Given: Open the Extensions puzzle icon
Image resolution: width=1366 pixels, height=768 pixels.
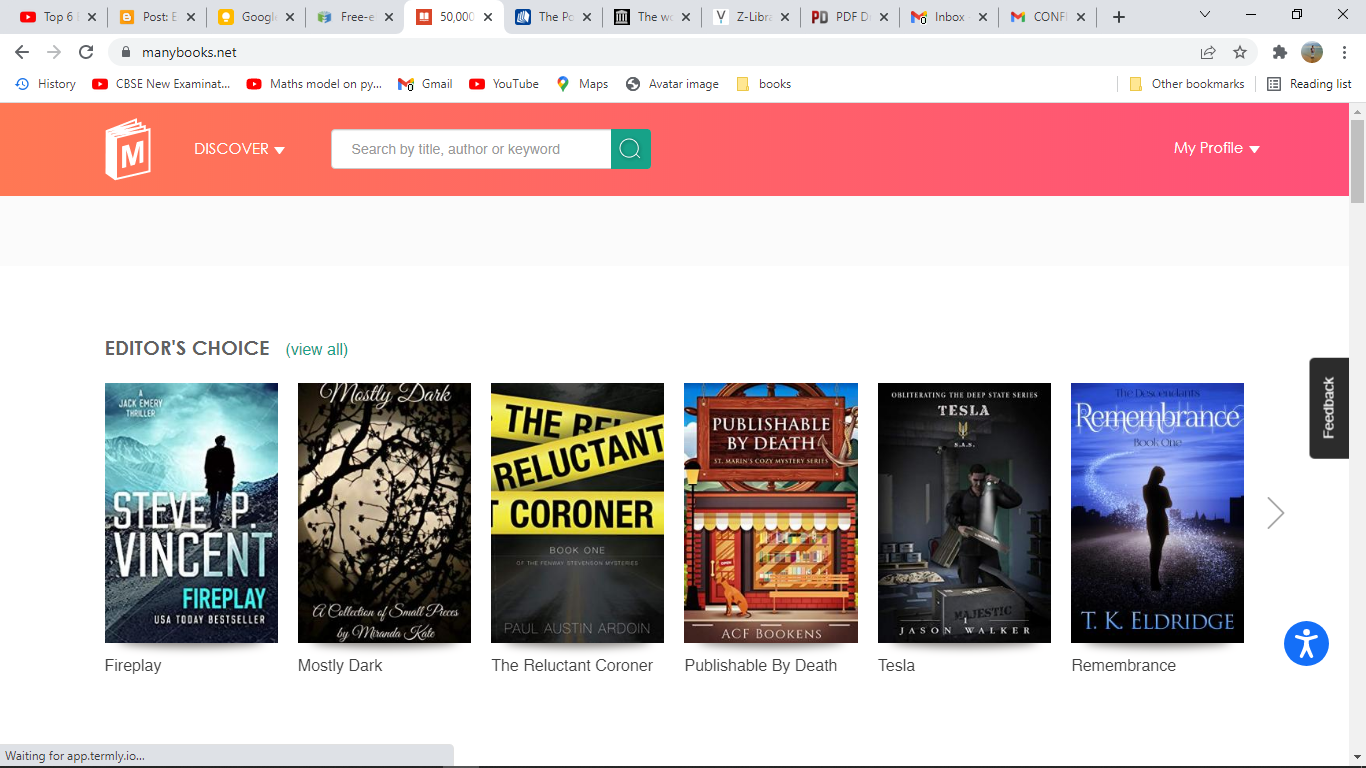Looking at the screenshot, I should [1280, 52].
